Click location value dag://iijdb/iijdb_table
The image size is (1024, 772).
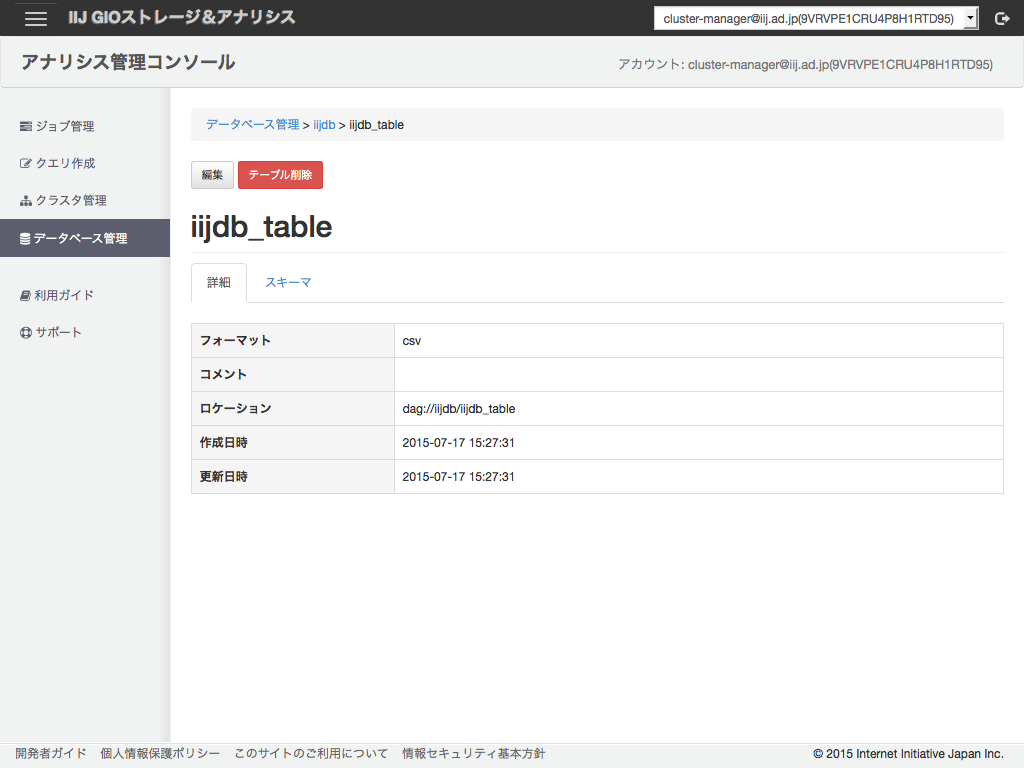[458, 409]
